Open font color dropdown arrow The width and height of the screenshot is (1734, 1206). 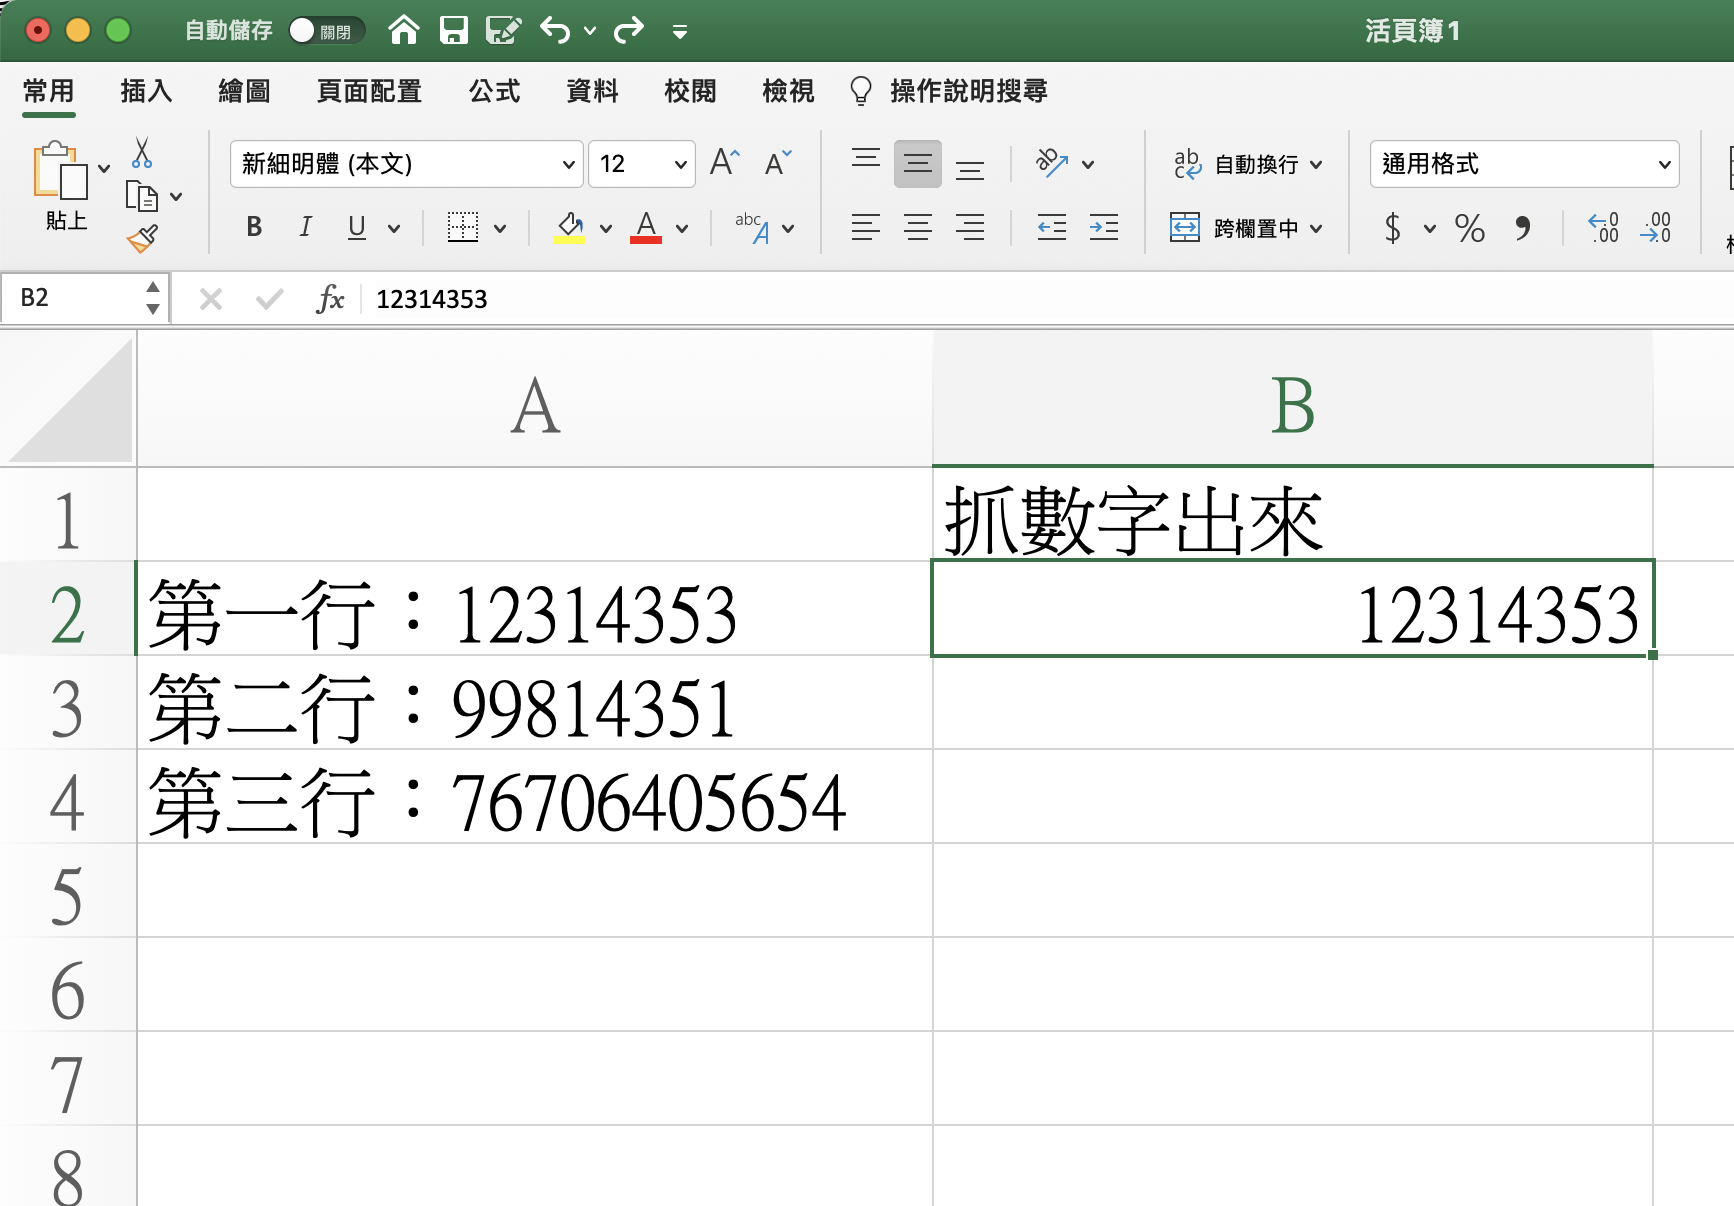tap(682, 229)
